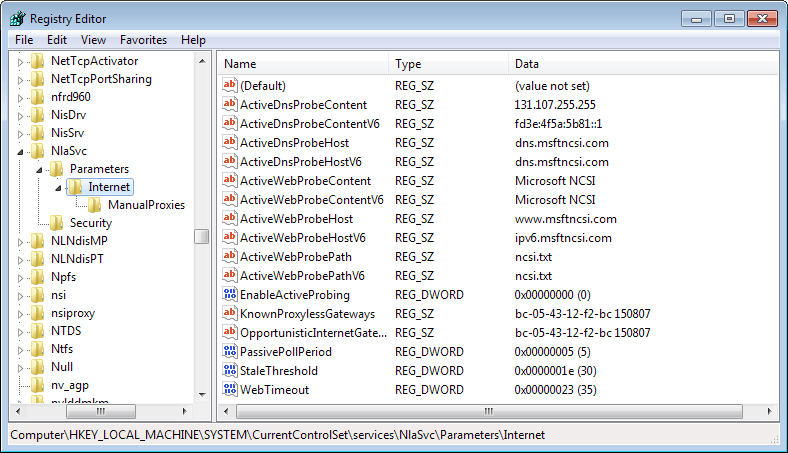Click the string icon beside ActiveDnsProbeContent
Image resolution: width=788 pixels, height=453 pixels.
click(x=230, y=104)
